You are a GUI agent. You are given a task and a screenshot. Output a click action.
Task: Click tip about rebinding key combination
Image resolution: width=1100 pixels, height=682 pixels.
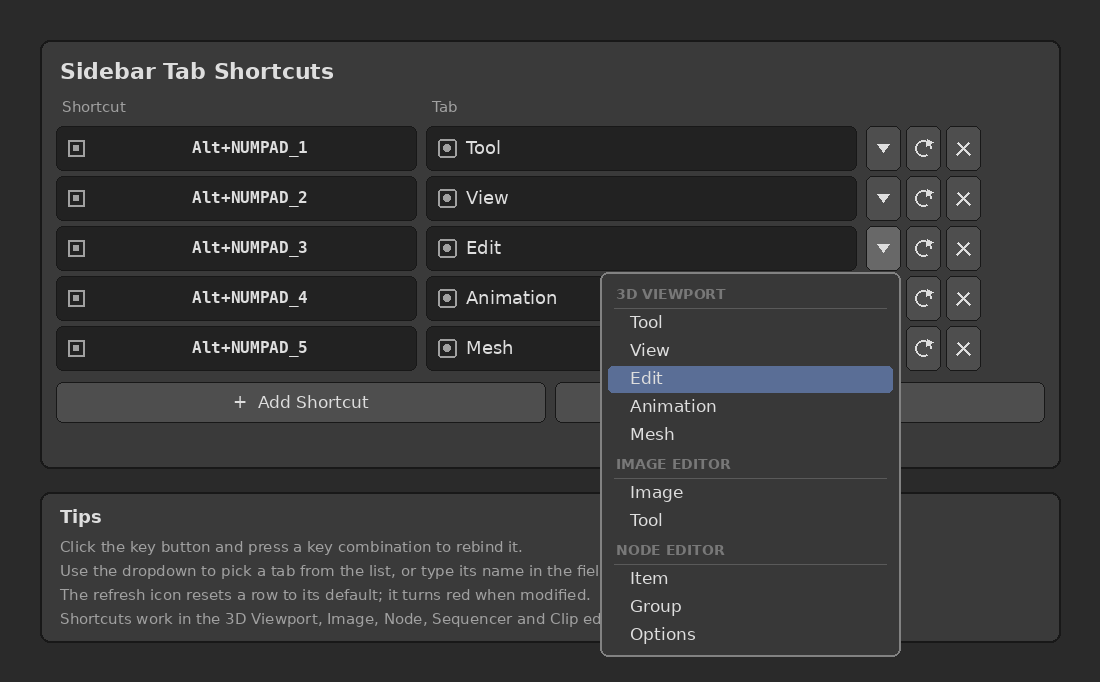[x=291, y=547]
